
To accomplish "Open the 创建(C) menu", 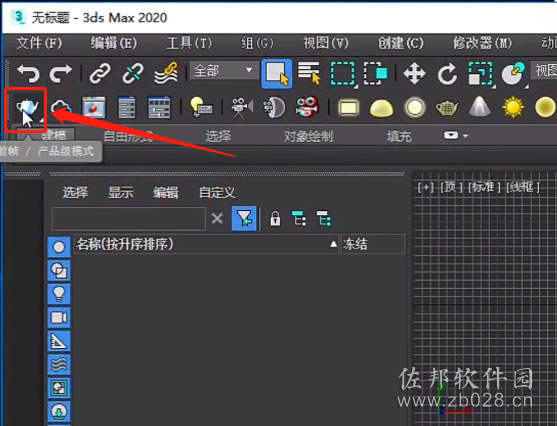I will pos(401,44).
